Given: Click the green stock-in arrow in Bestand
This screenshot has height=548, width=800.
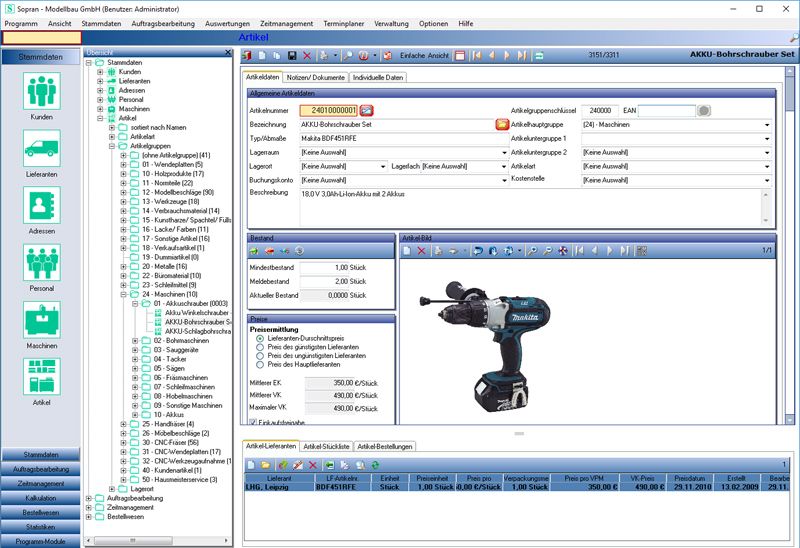Looking at the screenshot, I should (x=254, y=251).
